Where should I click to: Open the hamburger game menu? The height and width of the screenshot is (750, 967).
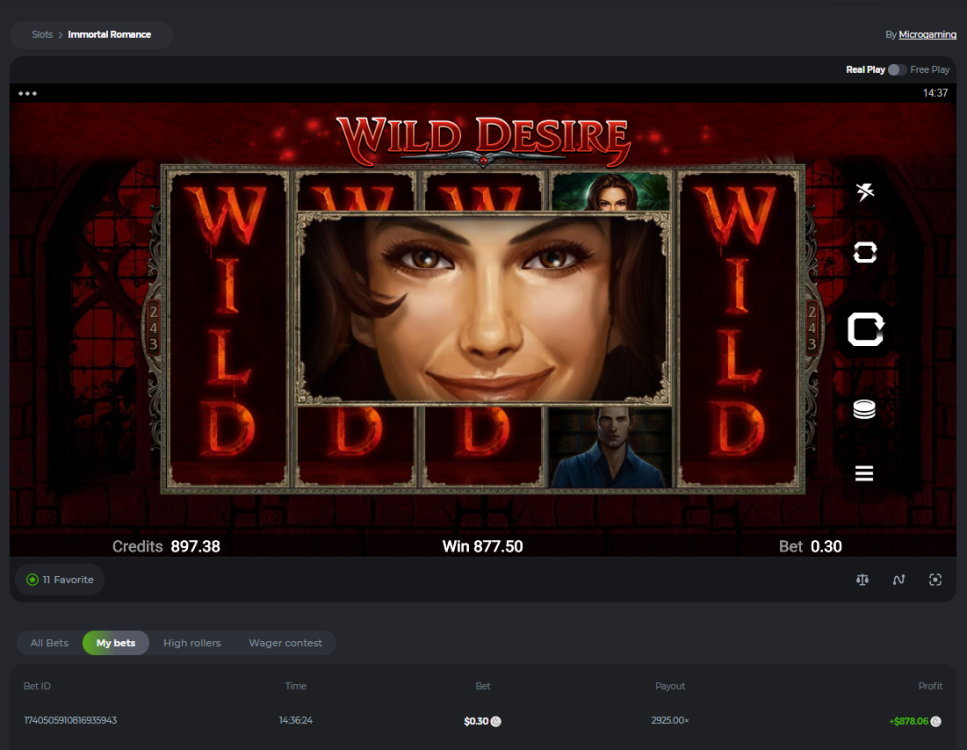865,473
